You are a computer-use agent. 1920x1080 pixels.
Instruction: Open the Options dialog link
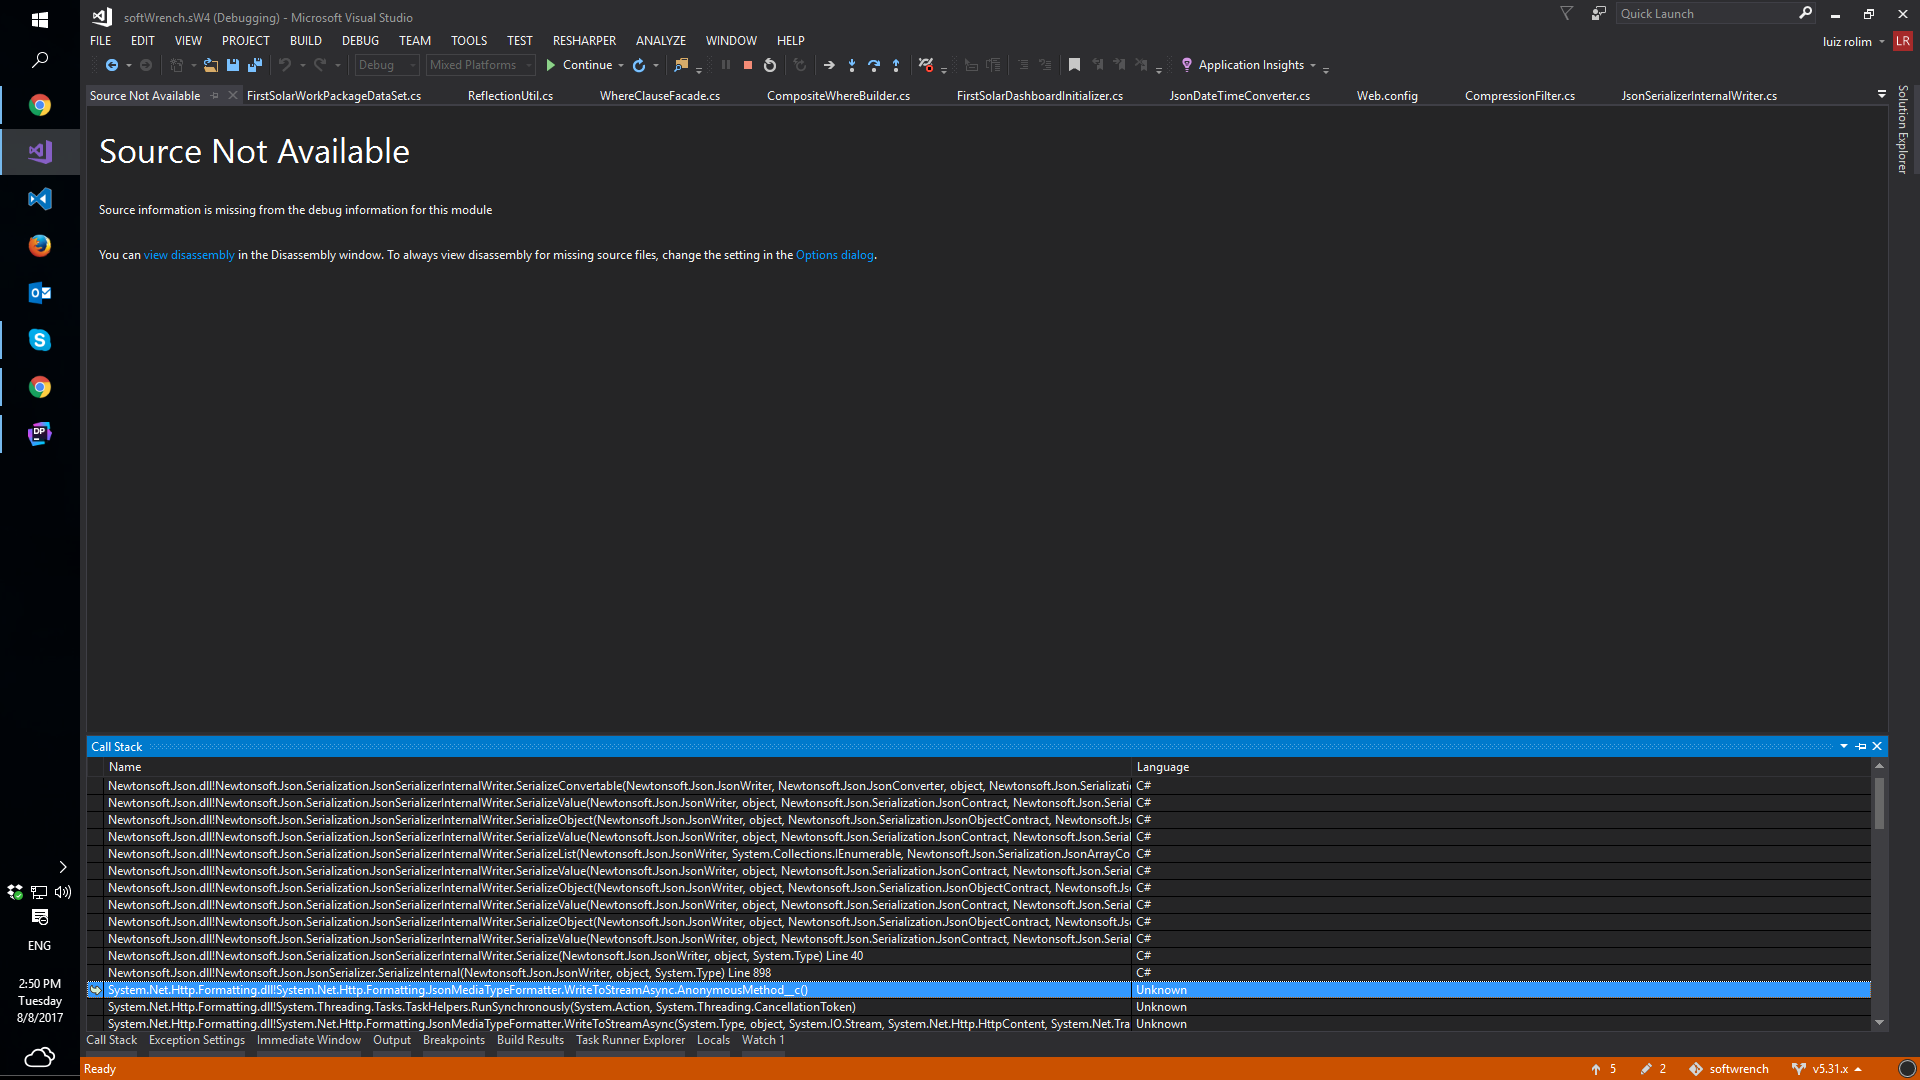tap(834, 255)
